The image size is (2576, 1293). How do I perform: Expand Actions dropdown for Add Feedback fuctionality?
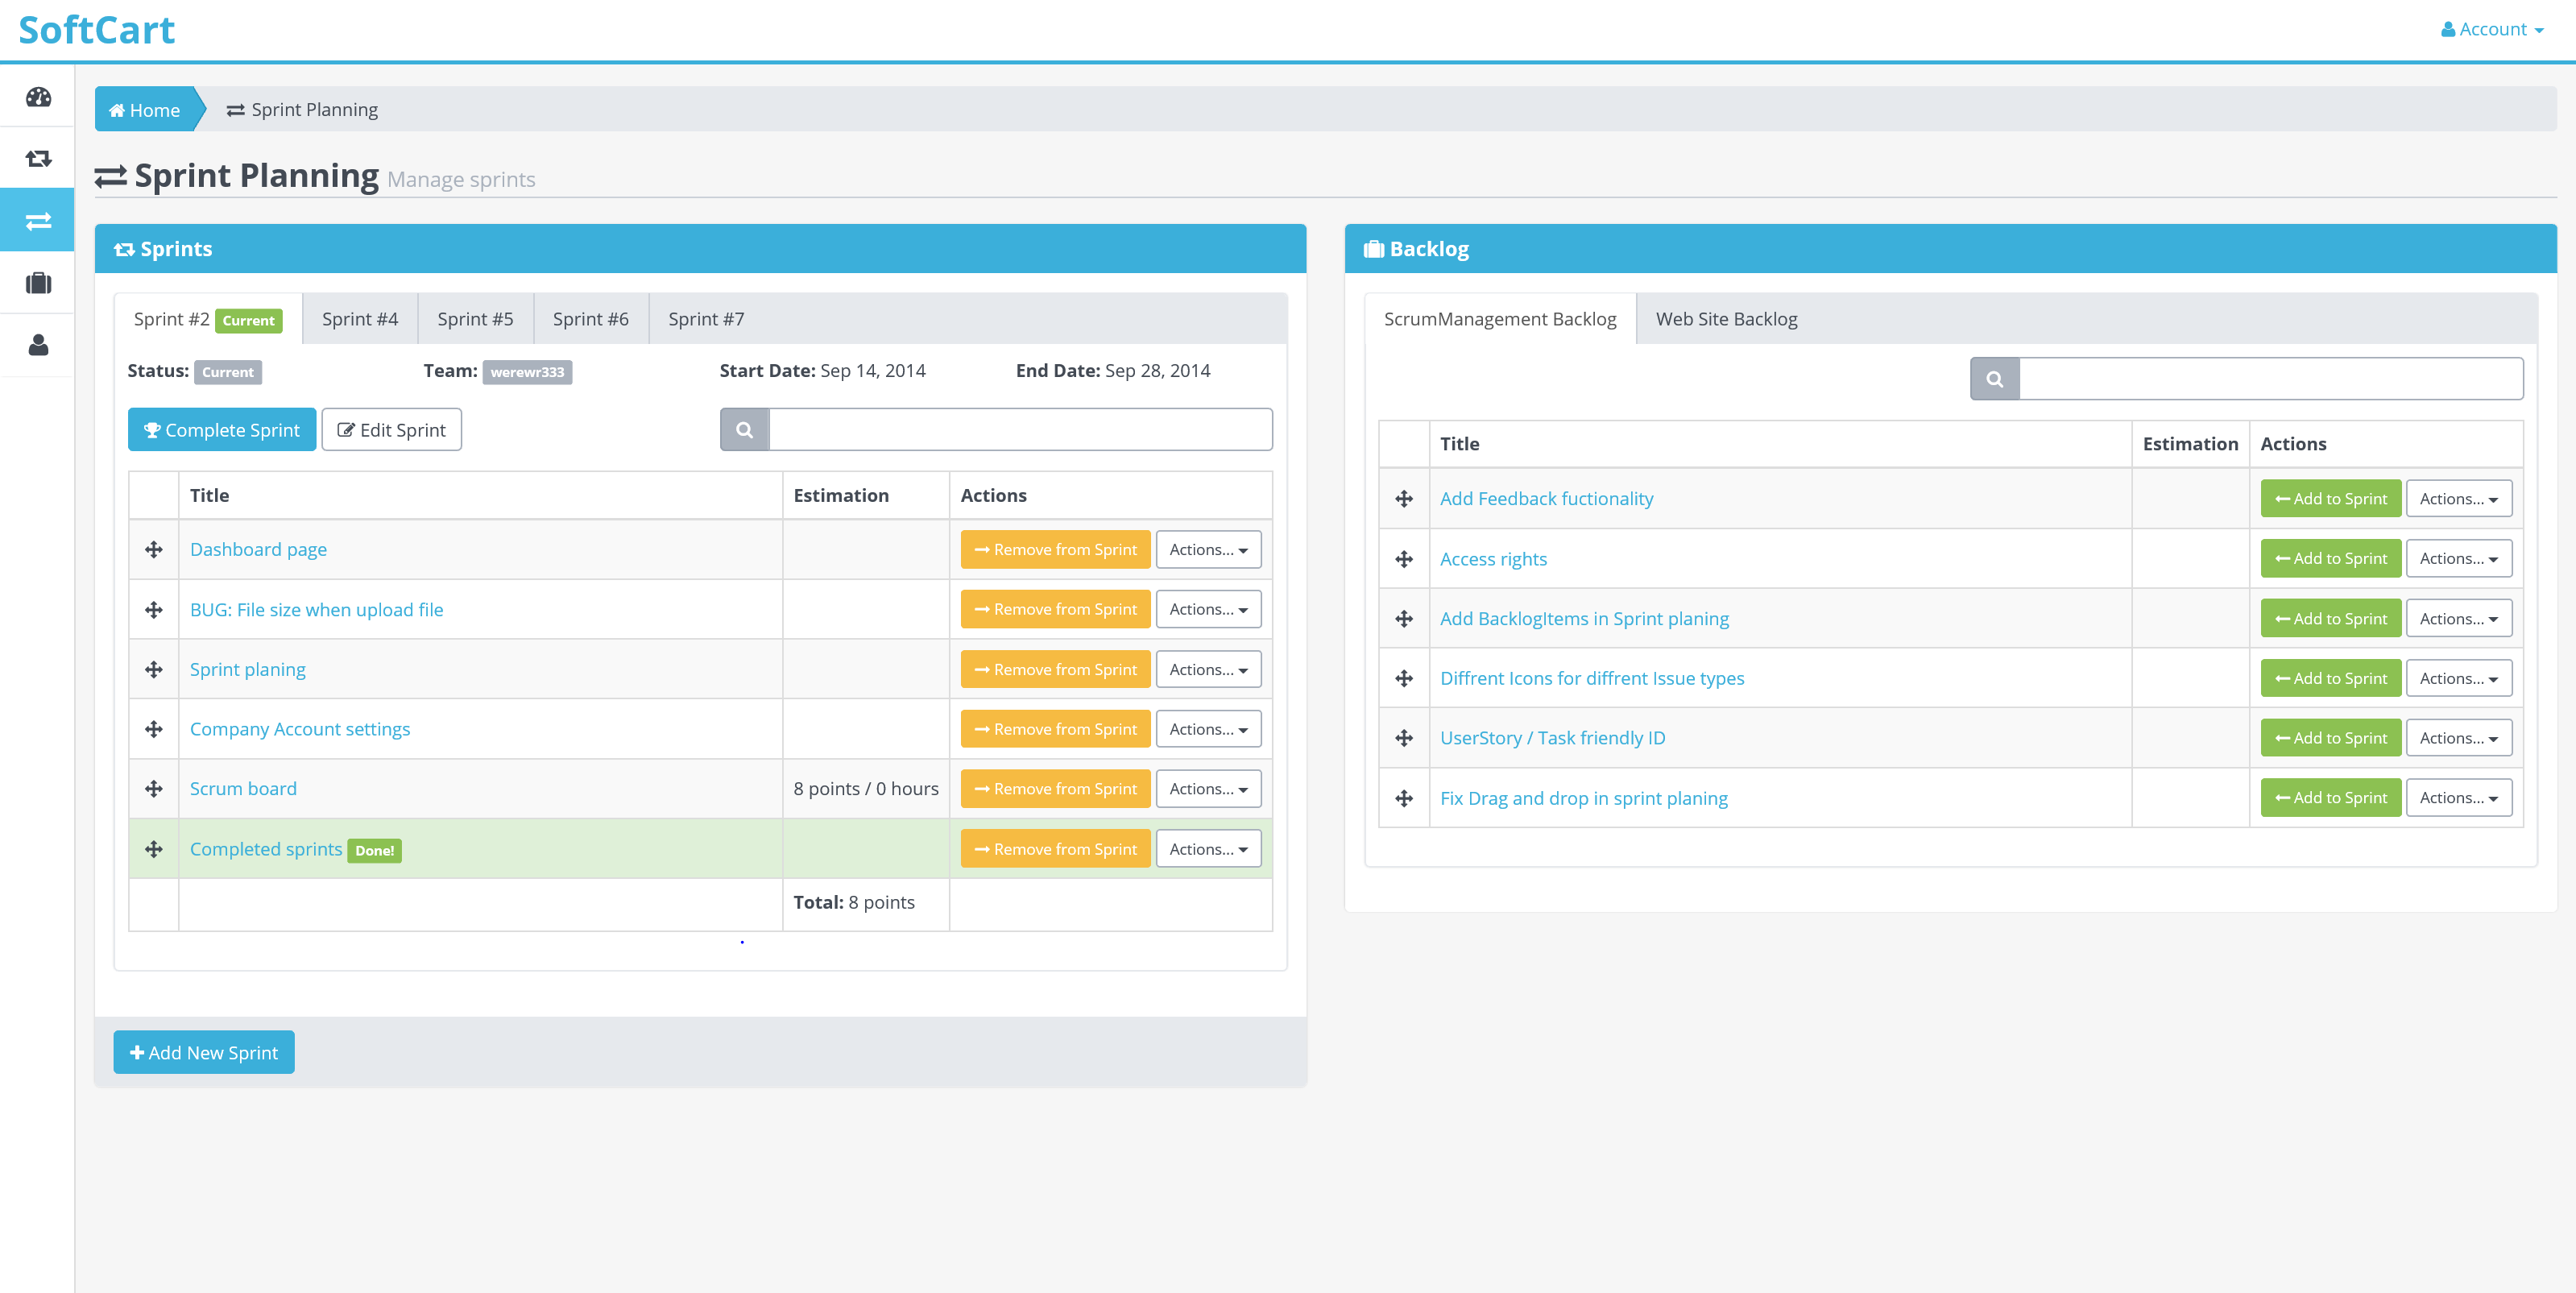pyautogui.click(x=2459, y=496)
